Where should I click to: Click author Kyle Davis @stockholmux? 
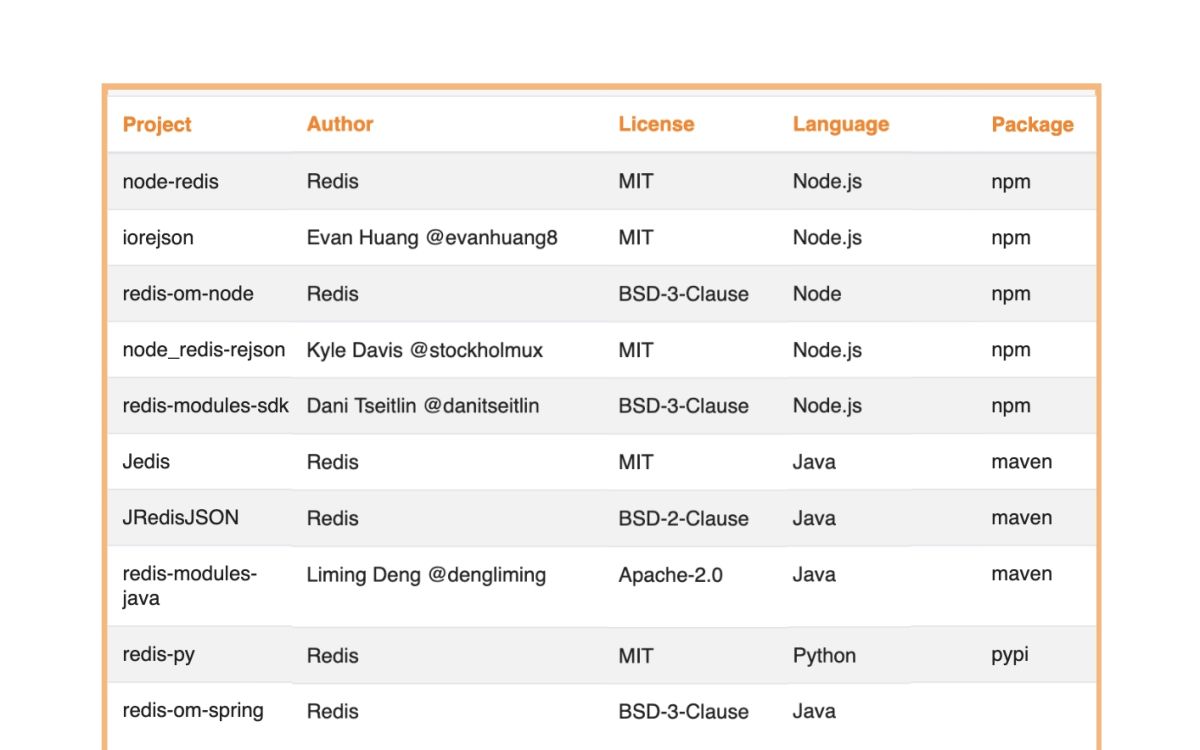pos(425,350)
